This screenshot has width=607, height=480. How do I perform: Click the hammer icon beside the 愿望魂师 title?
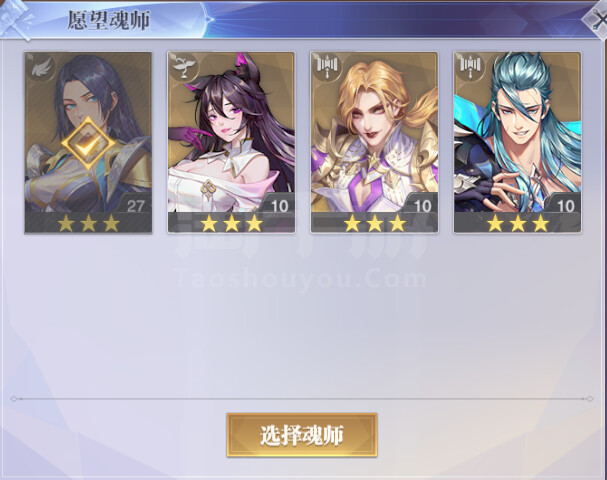pos(15,20)
